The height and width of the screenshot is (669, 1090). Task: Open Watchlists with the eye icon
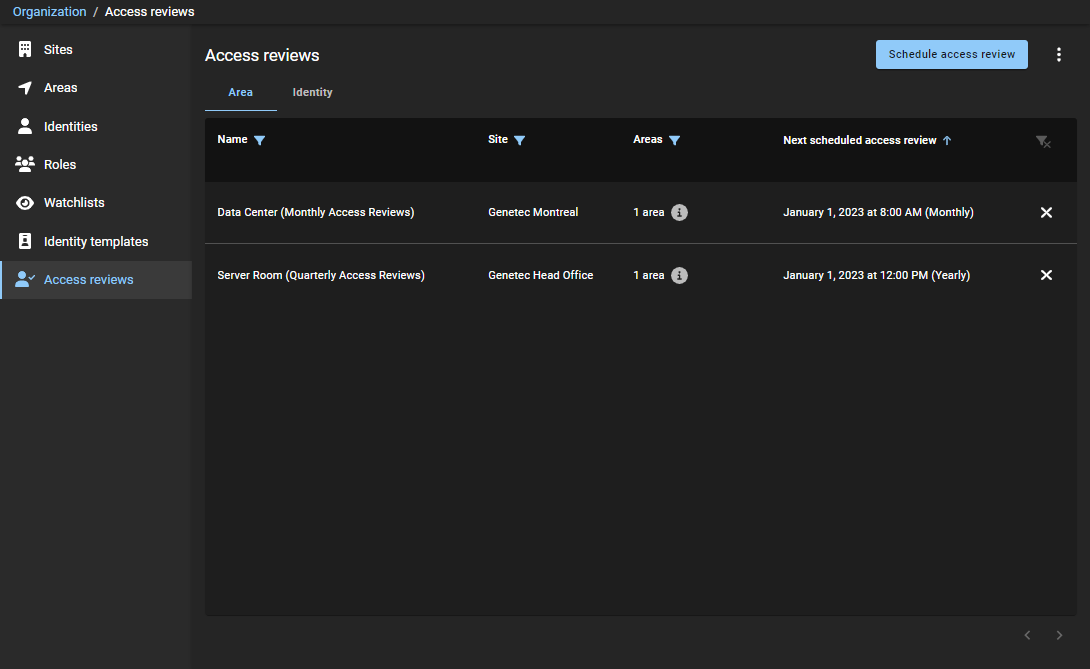(x=26, y=203)
